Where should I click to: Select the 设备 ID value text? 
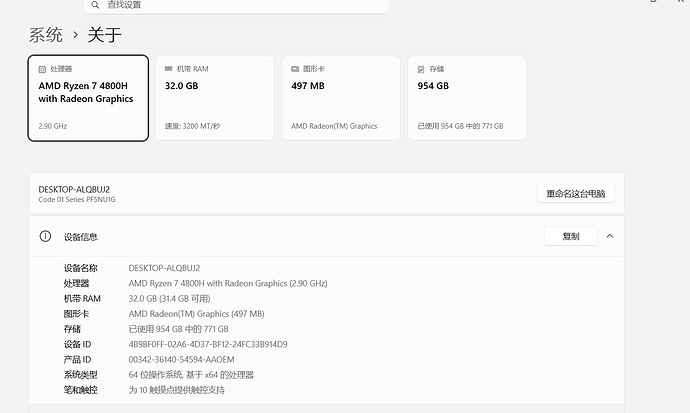(208, 344)
